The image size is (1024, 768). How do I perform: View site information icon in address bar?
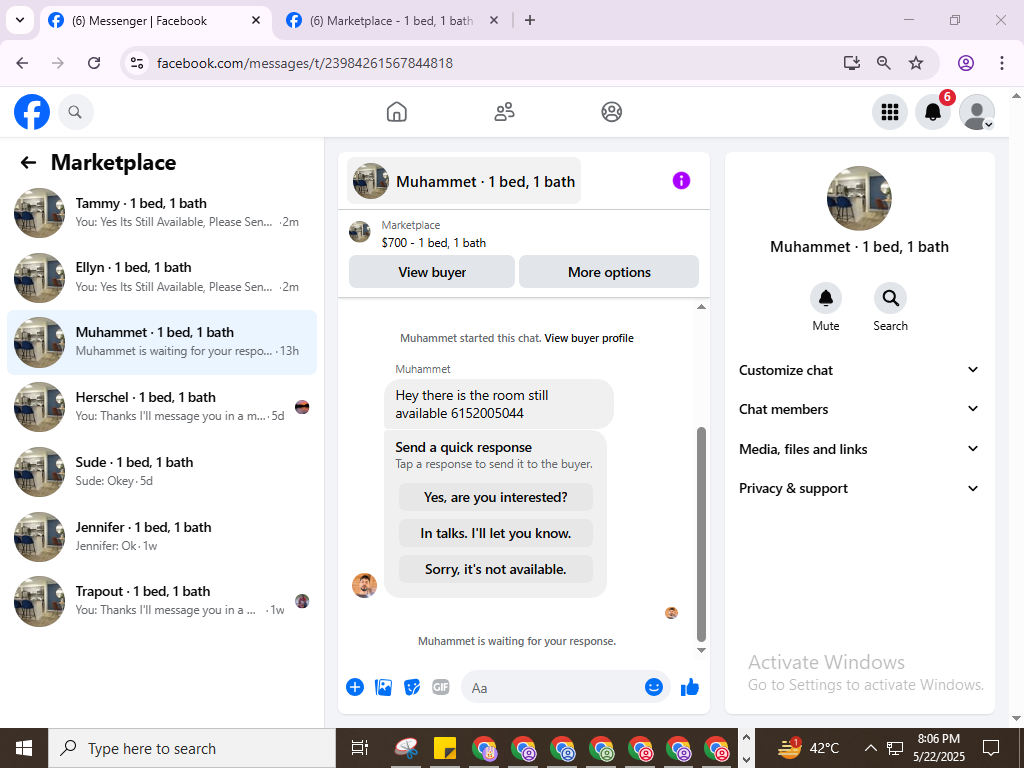[136, 63]
